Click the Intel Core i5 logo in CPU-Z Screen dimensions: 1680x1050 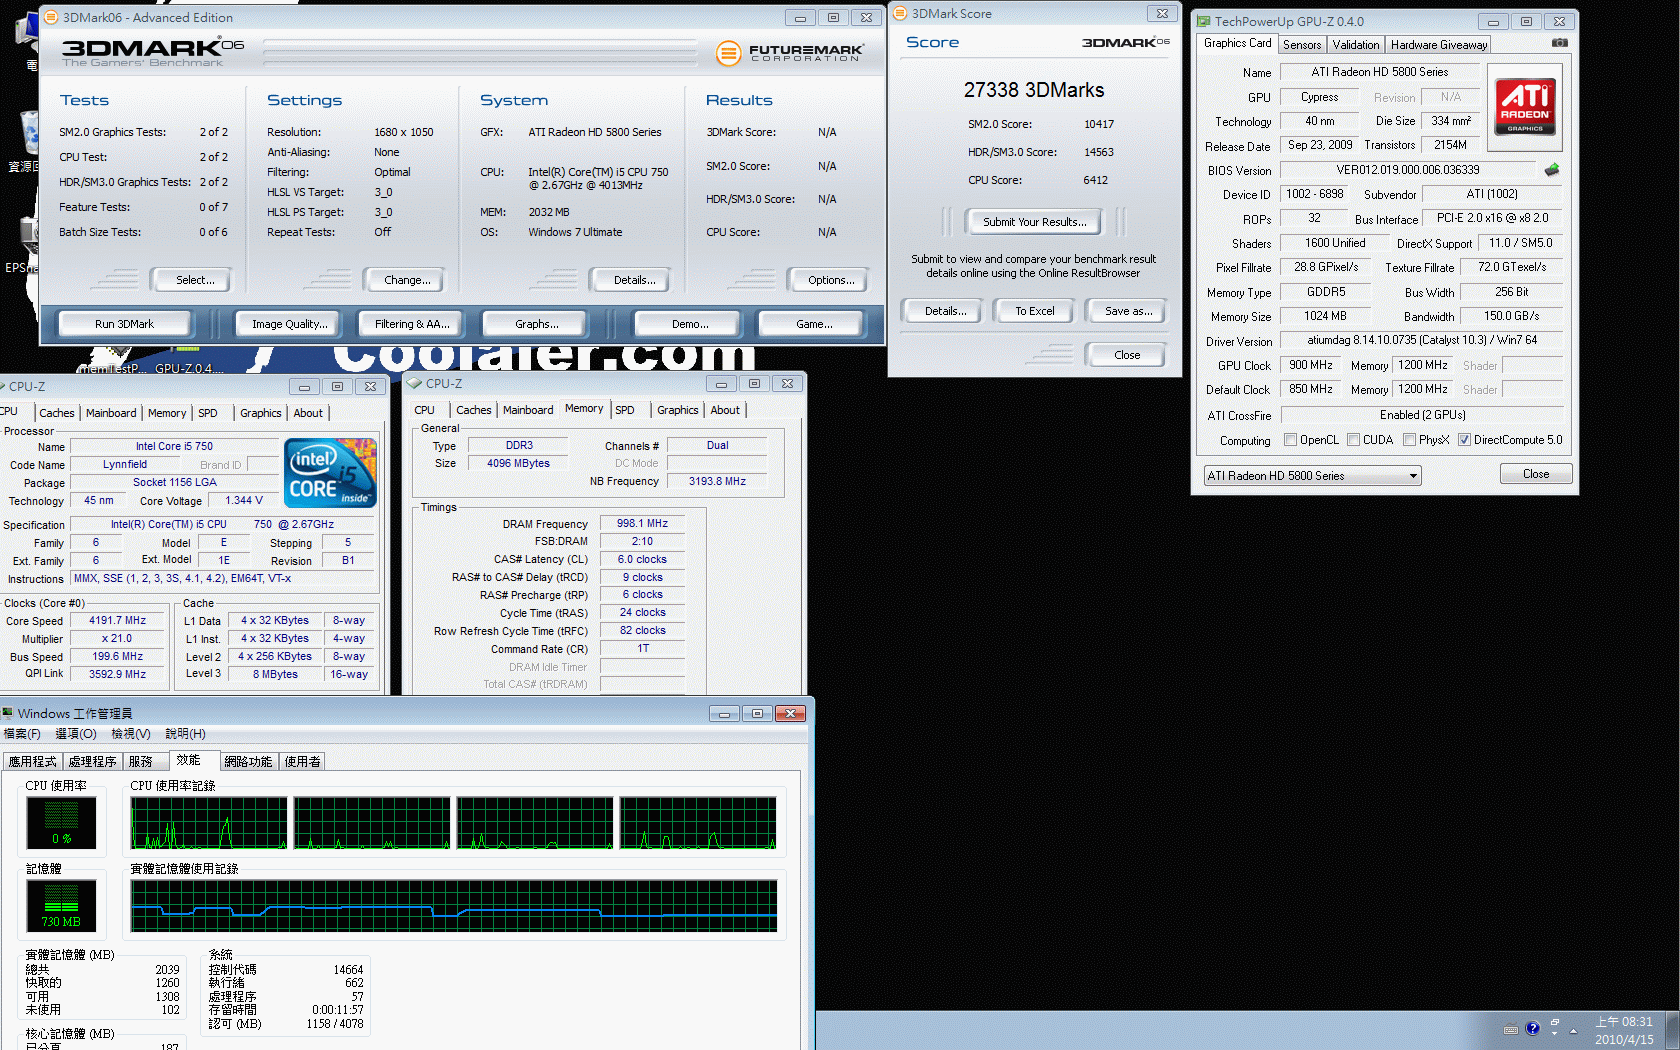pyautogui.click(x=330, y=473)
